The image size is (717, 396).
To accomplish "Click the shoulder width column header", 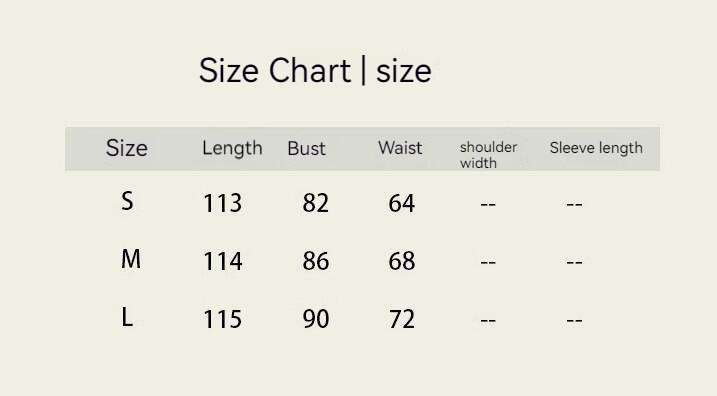I will tap(488, 155).
